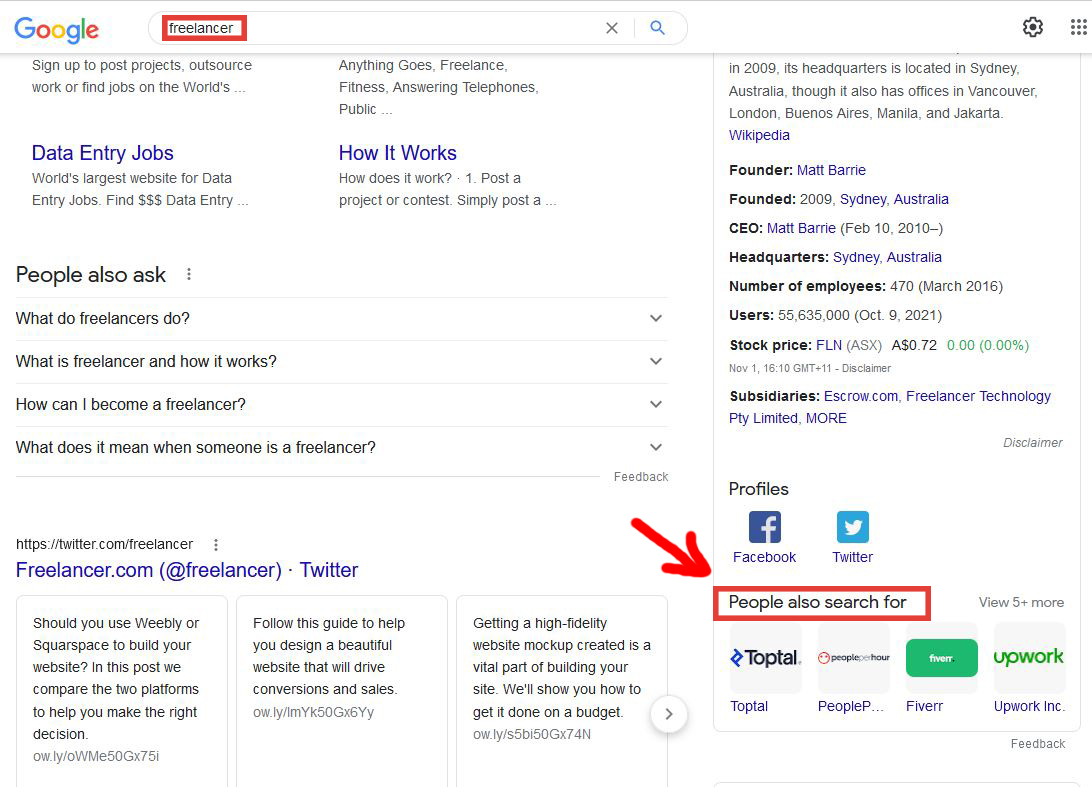
Task: Click founder Matt Barrie link
Action: (x=832, y=170)
